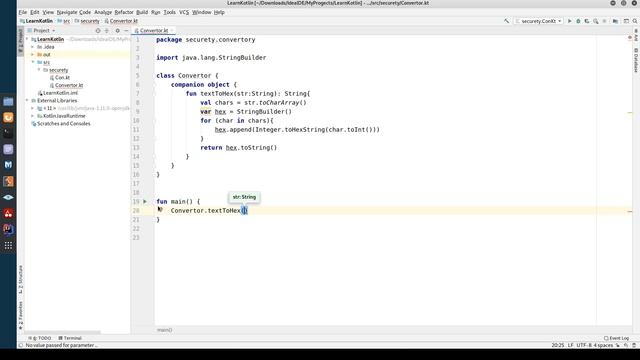The image size is (640, 360).
Task: Click the collapse all icon in Project panel
Action: point(107,31)
